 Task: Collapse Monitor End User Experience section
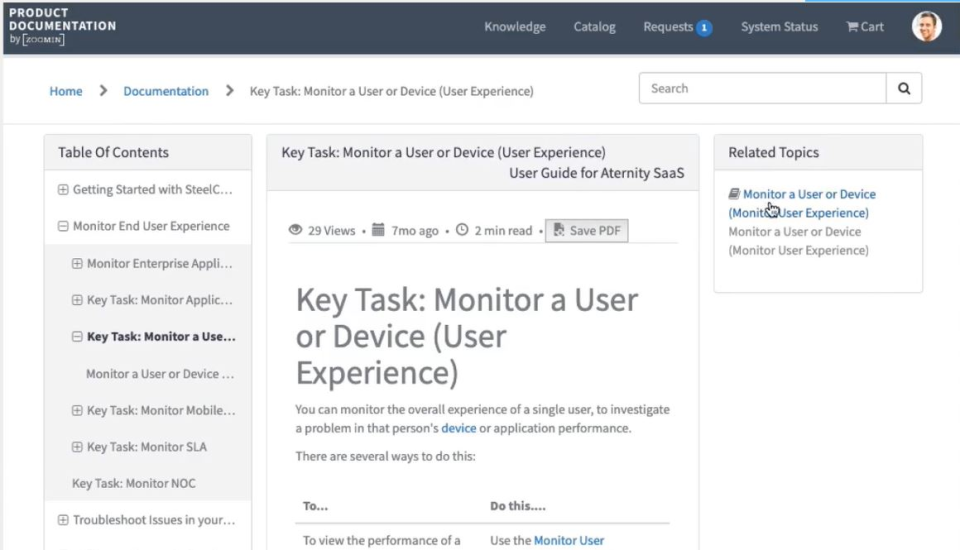63,226
